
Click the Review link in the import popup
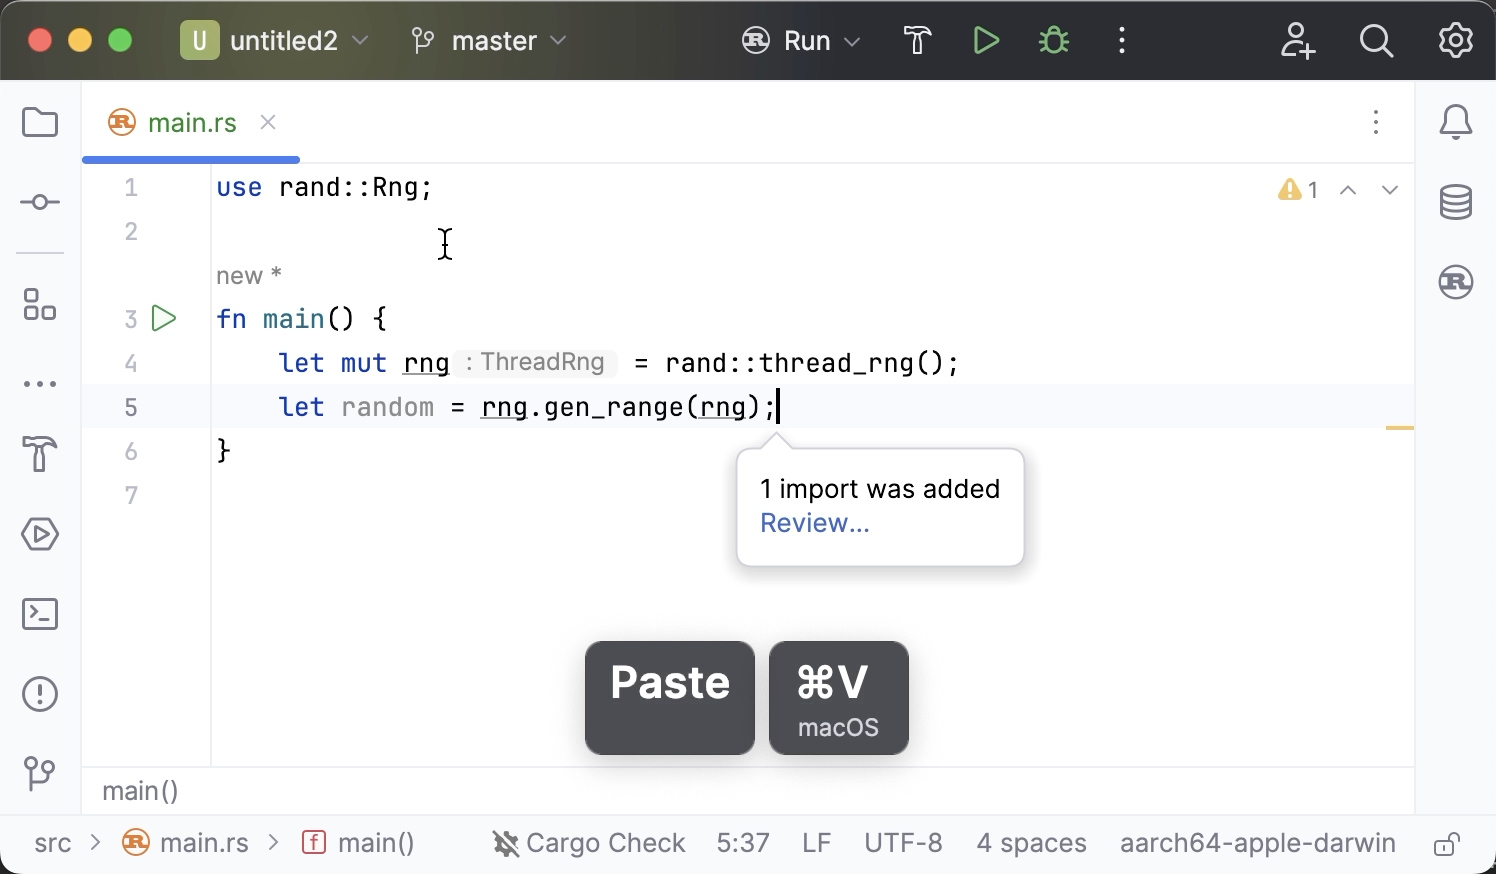tap(814, 522)
